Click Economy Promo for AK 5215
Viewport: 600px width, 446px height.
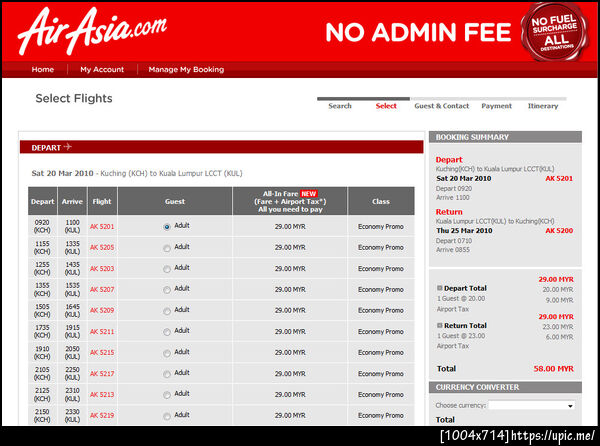click(381, 352)
